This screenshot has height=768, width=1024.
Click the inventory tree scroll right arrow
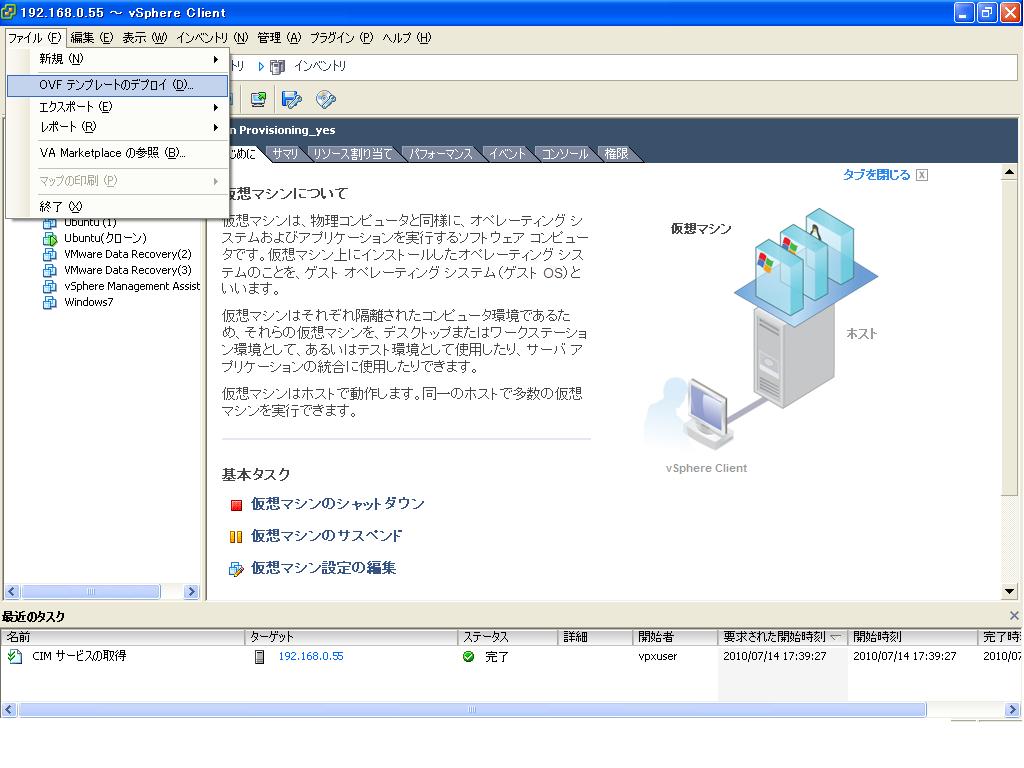coord(191,592)
